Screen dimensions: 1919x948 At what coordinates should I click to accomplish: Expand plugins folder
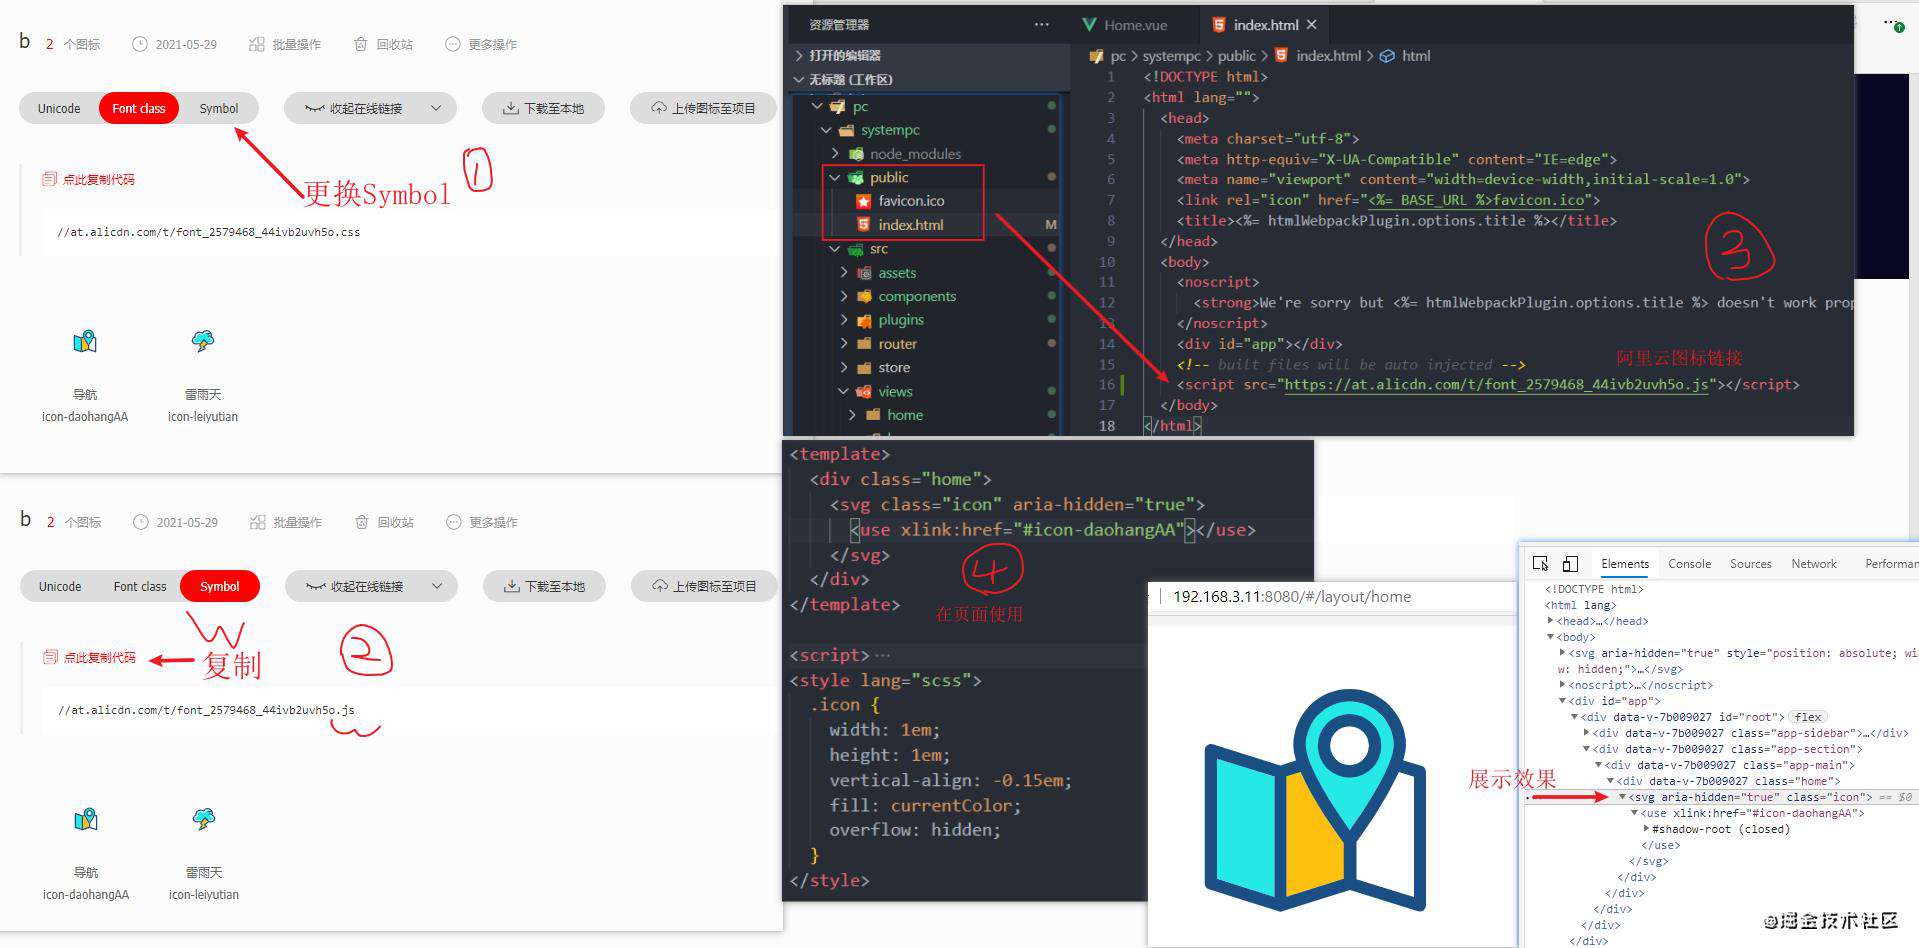click(x=844, y=320)
